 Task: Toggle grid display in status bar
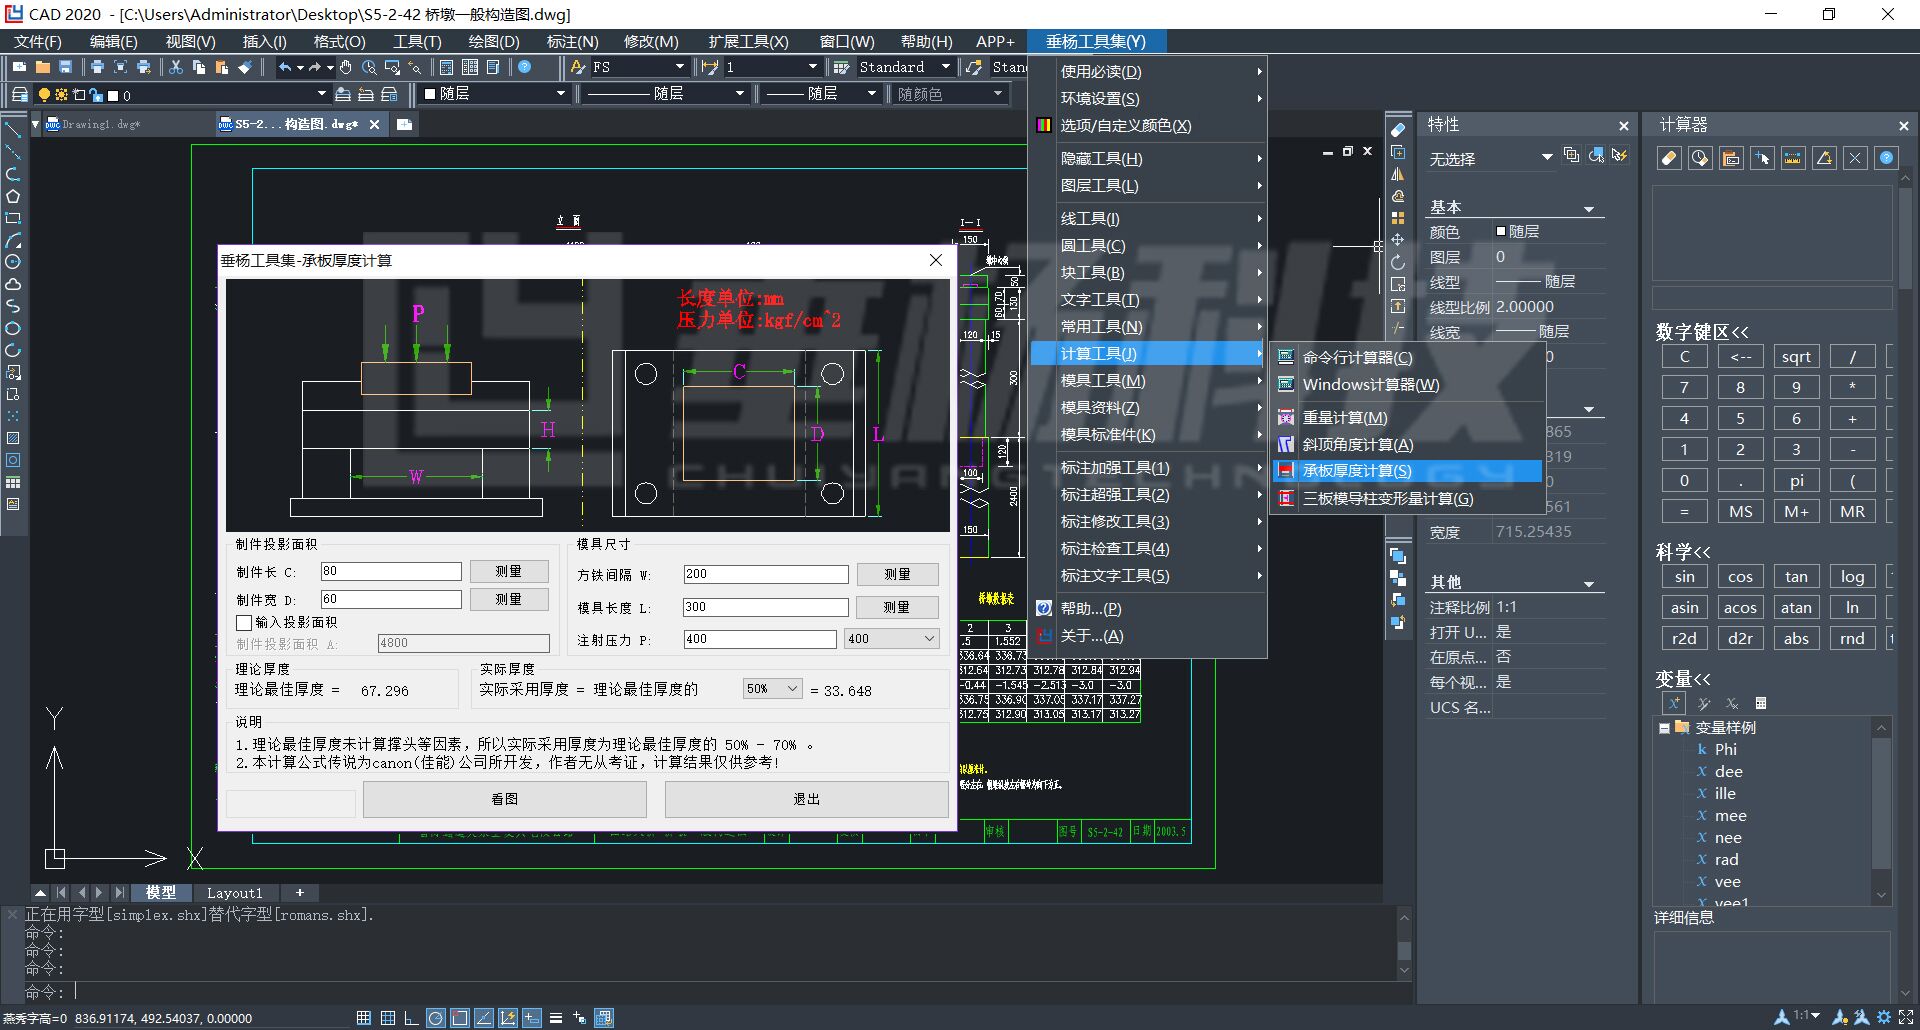point(388,1018)
